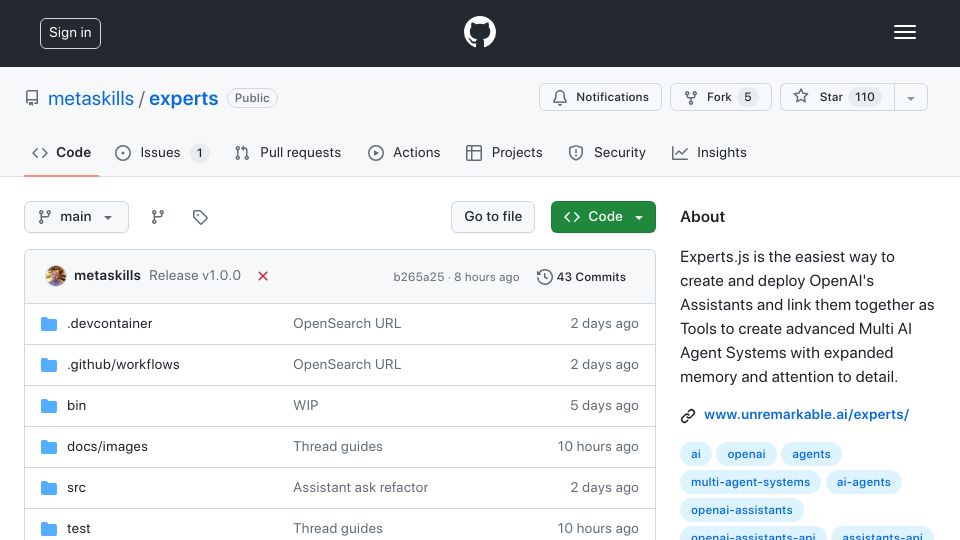Select the ai topic tag

(x=696, y=454)
